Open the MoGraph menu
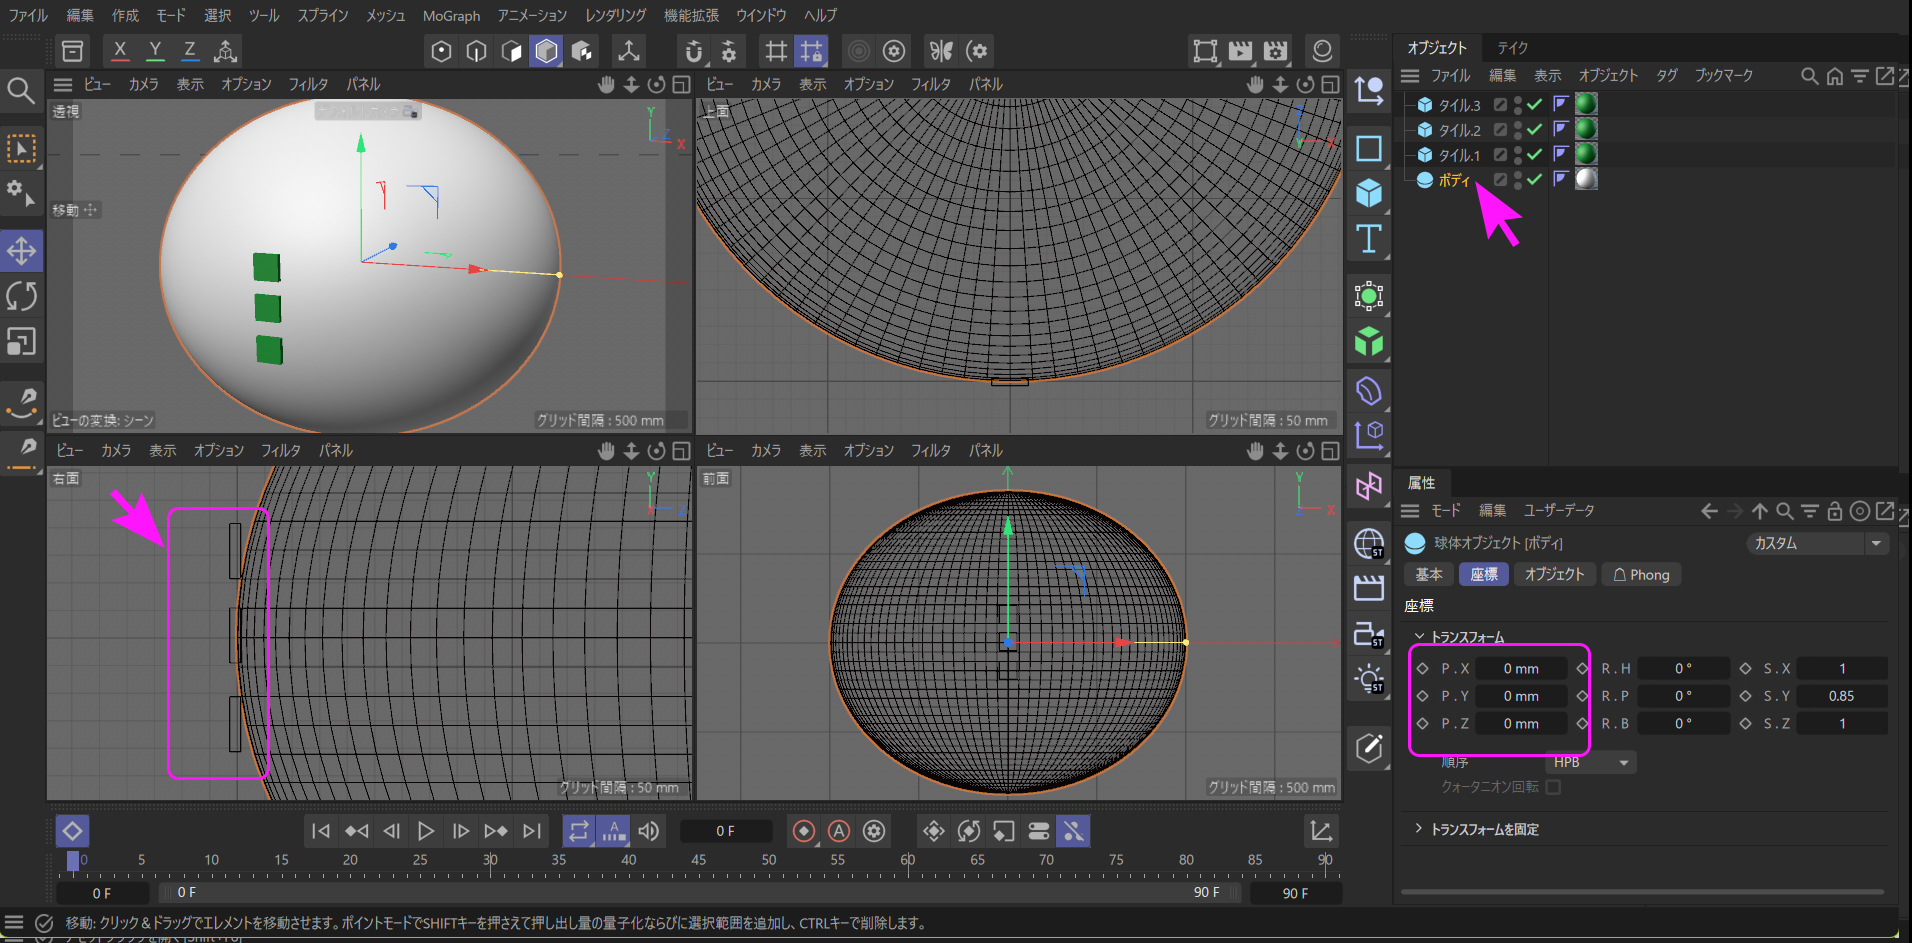Viewport: 1912px width, 943px height. [451, 15]
